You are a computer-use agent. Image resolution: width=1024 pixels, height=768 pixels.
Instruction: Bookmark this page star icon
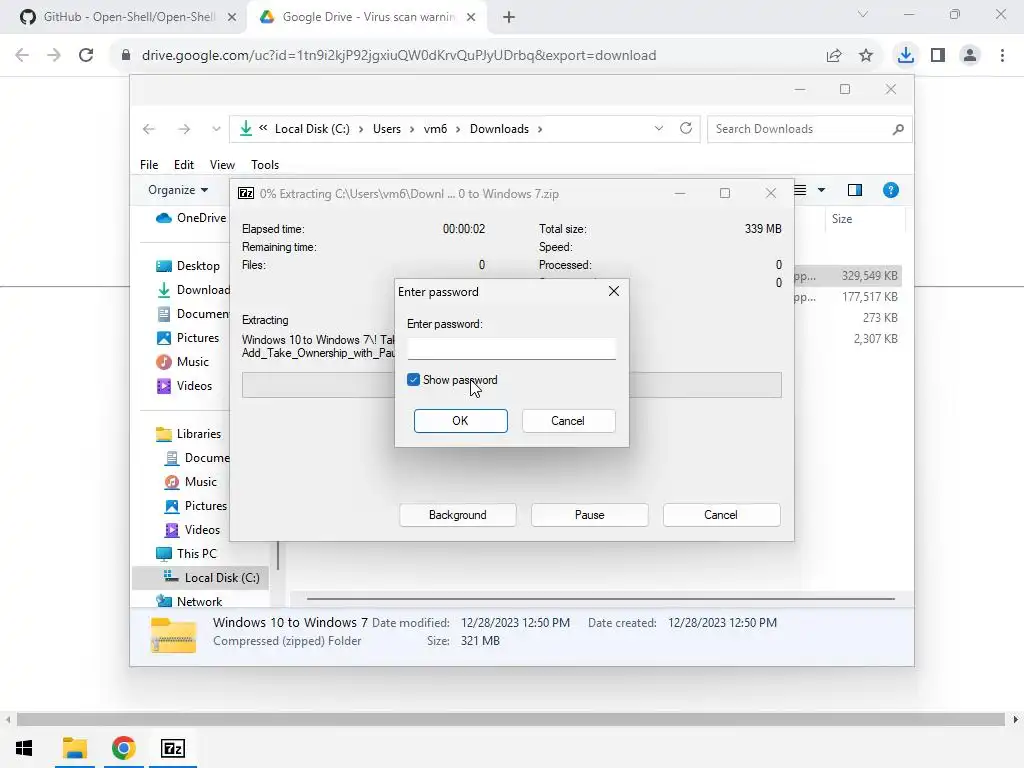coord(866,56)
